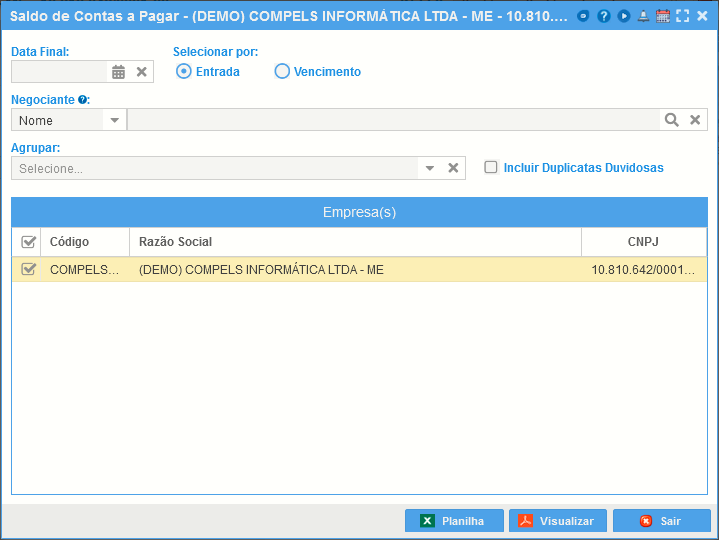
Task: Sort by the Razão Social column header
Action: tap(355, 242)
